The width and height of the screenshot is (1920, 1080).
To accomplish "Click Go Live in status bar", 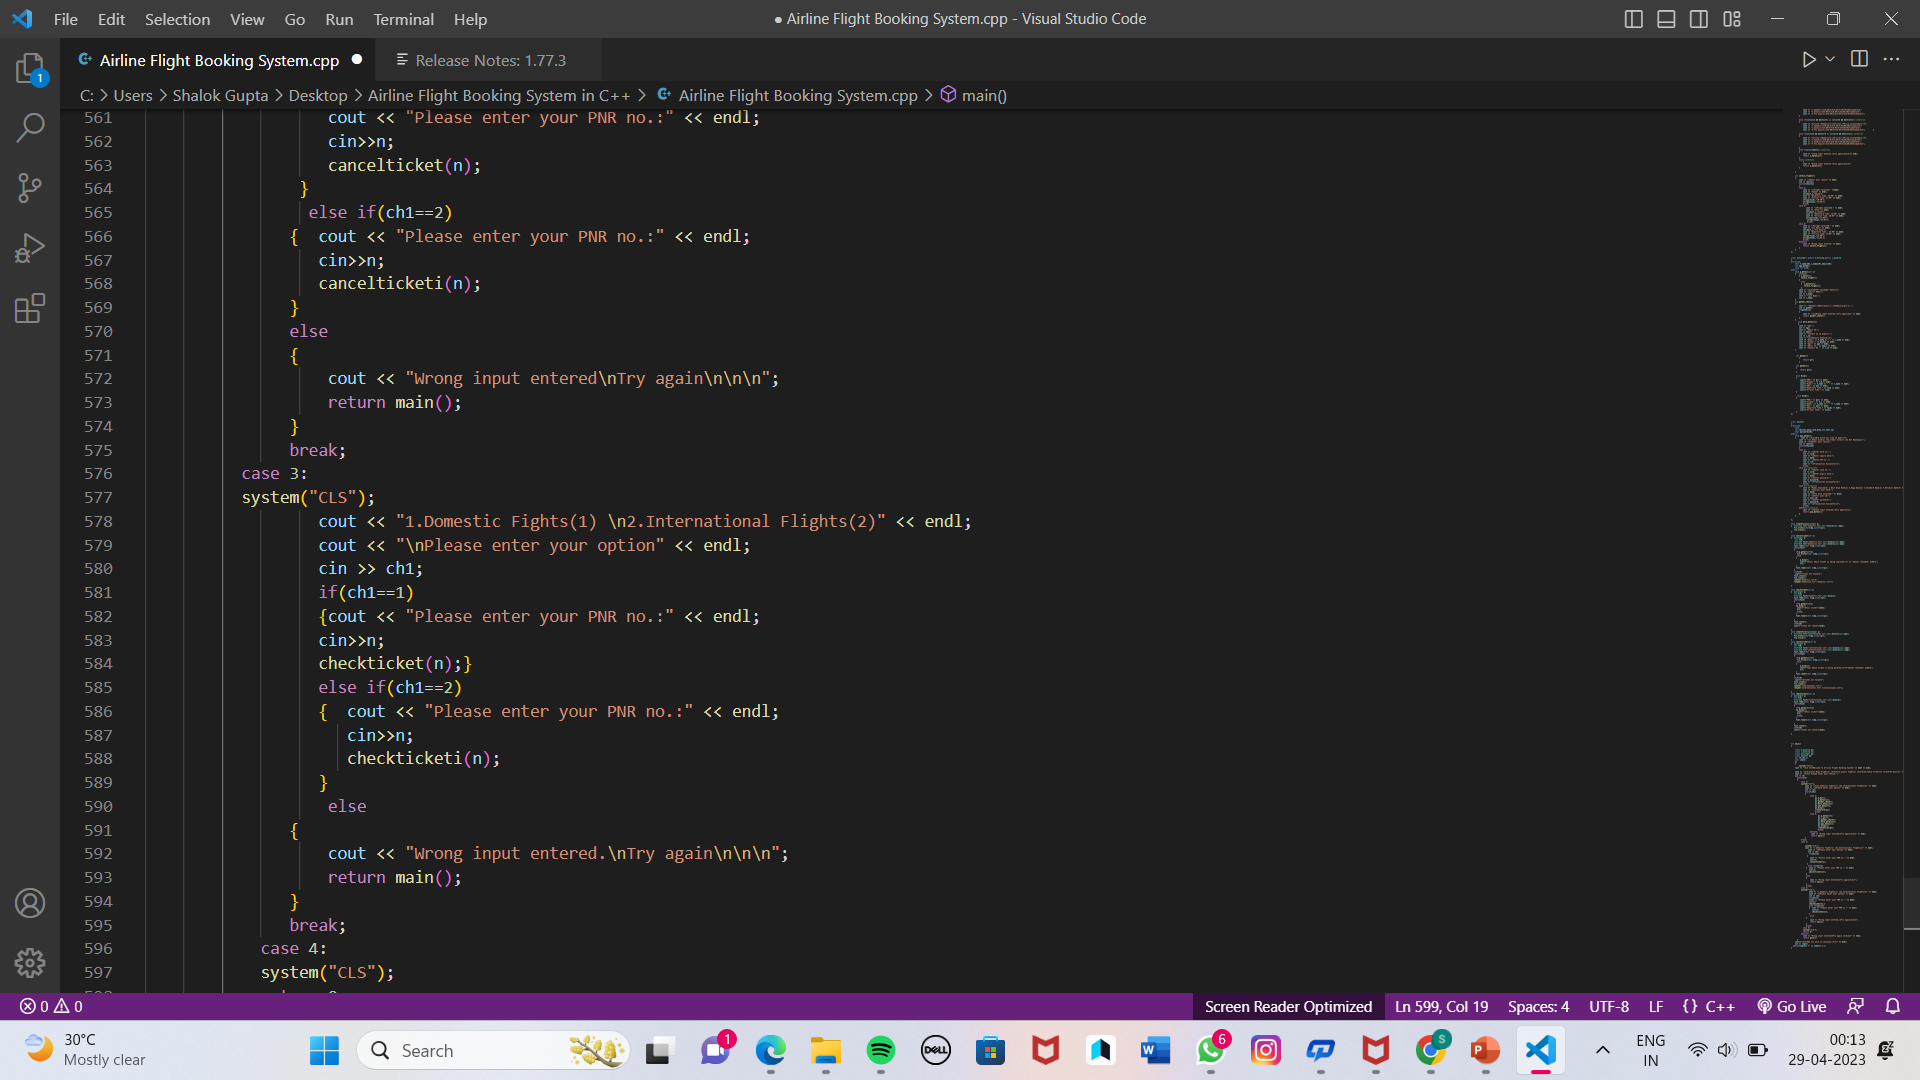I will click(1792, 1006).
